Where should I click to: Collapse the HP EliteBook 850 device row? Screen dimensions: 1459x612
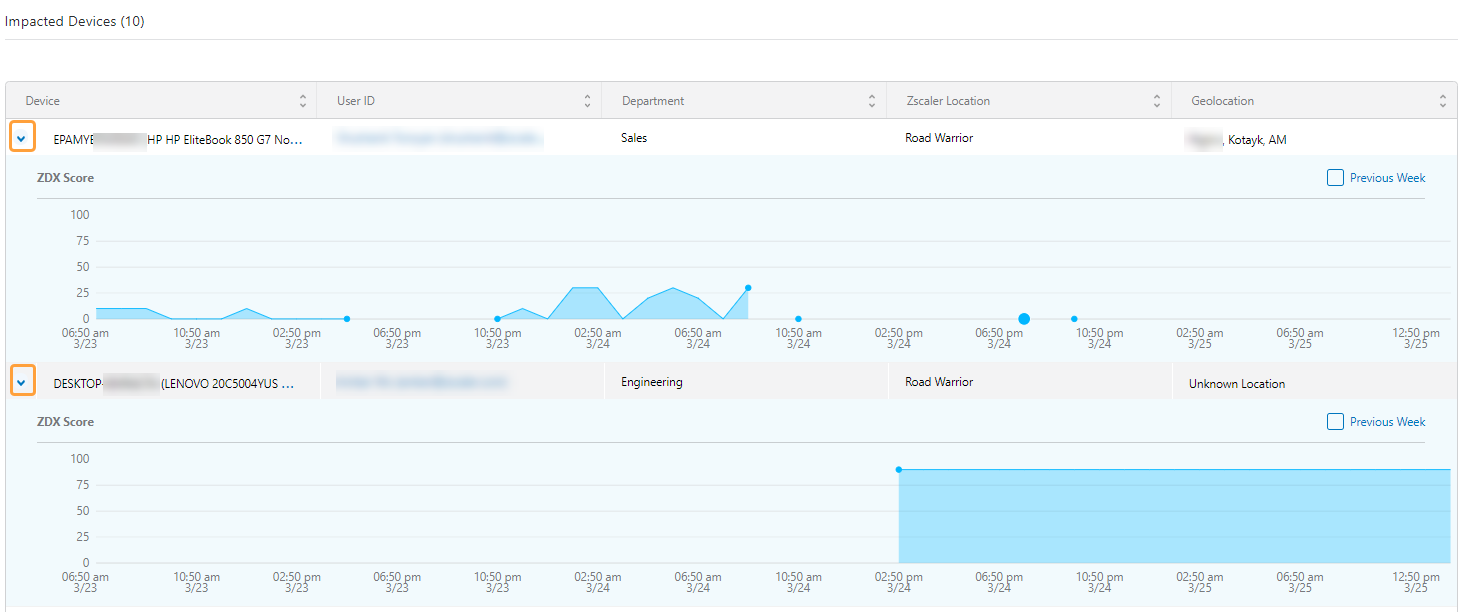[x=22, y=136]
